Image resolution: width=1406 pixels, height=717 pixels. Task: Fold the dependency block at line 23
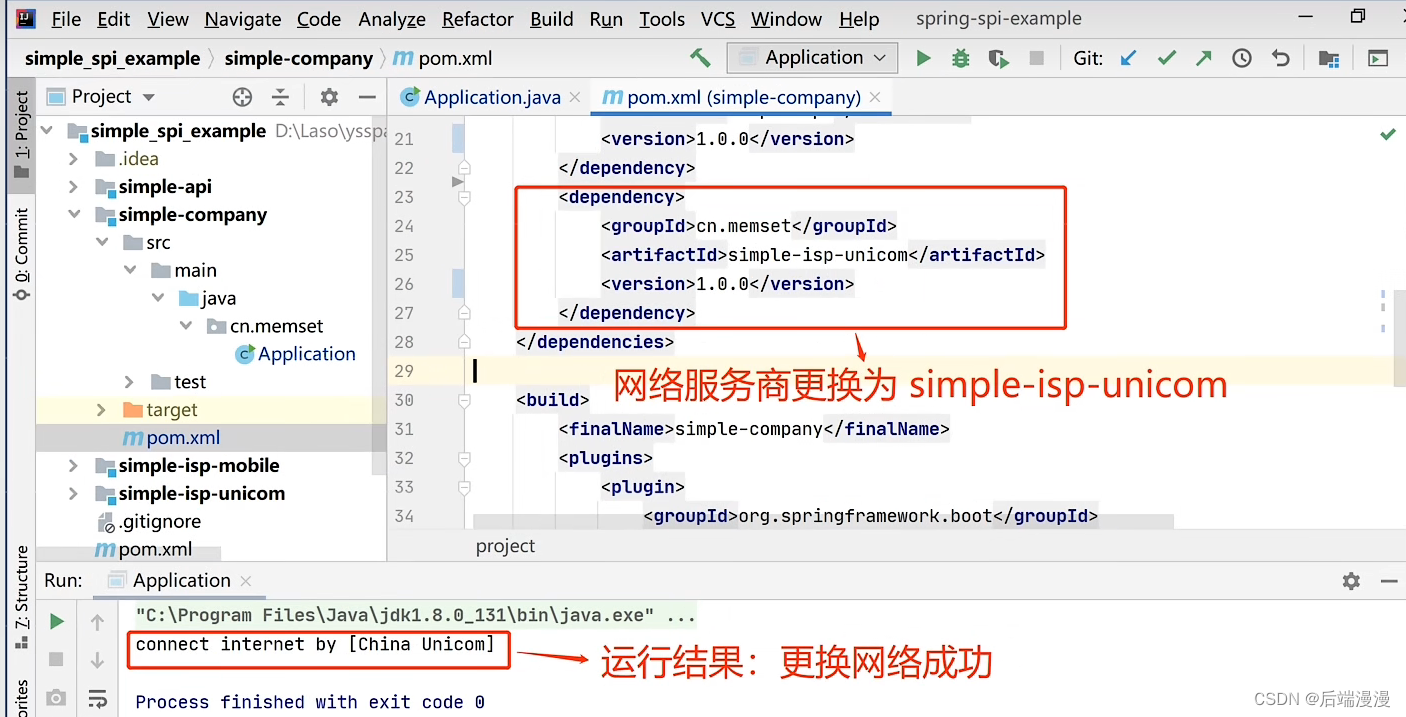tap(464, 198)
